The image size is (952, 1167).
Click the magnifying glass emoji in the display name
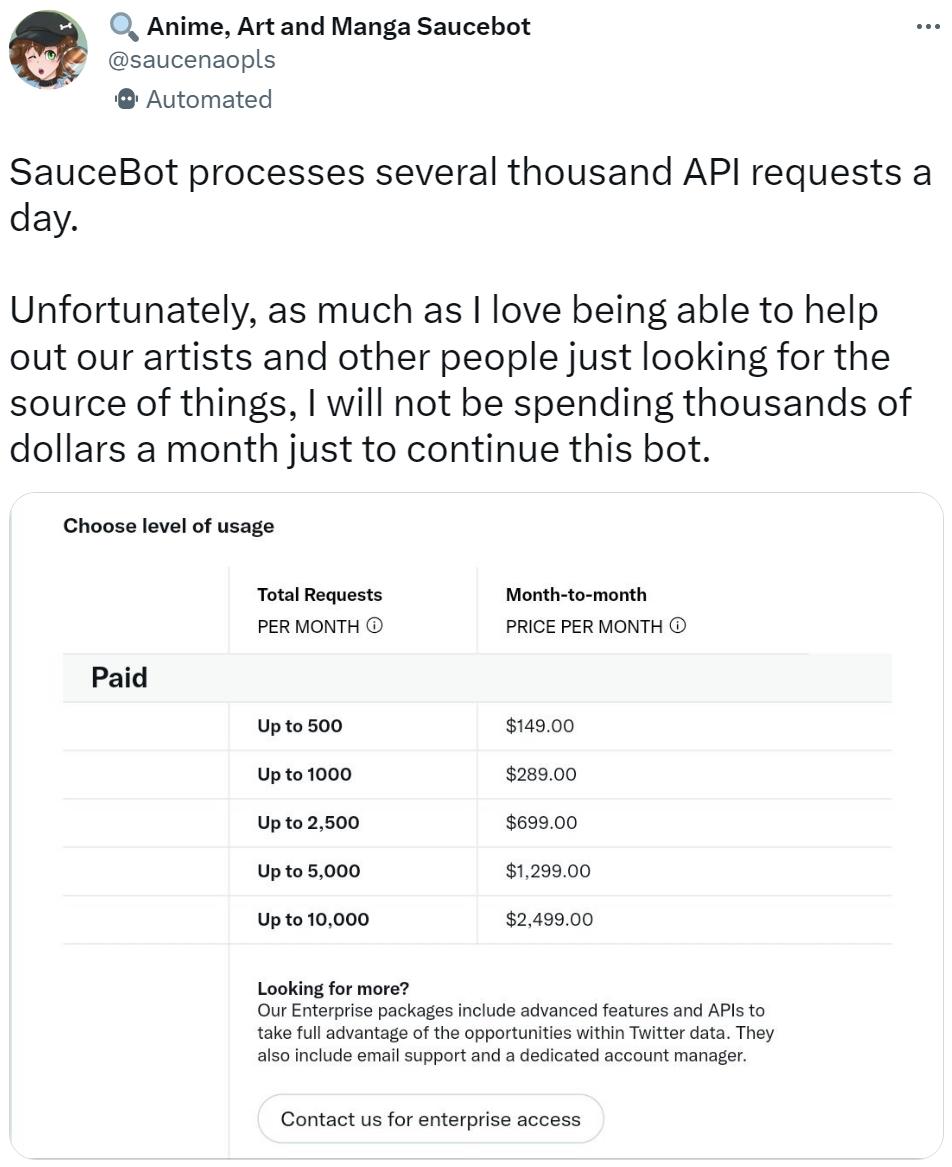coord(124,26)
